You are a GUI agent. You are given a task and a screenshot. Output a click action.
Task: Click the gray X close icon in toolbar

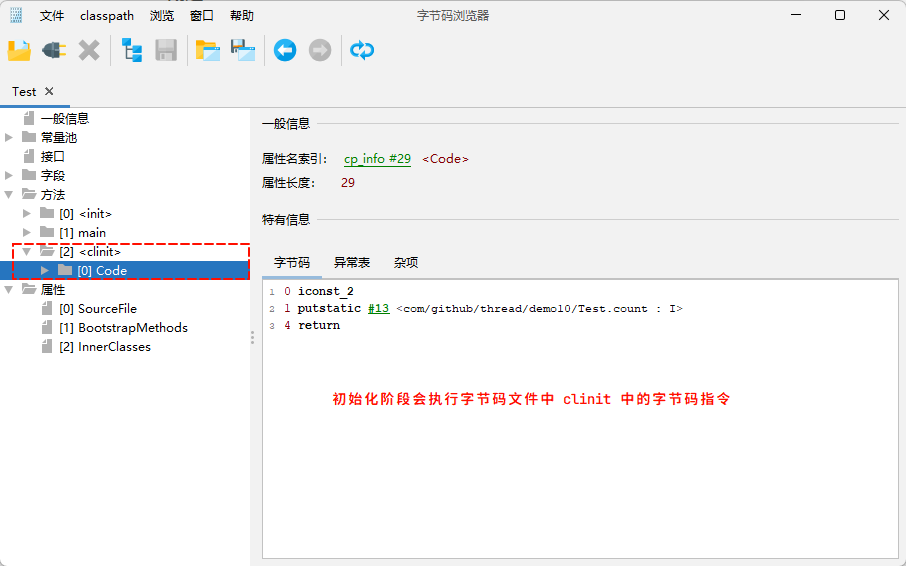coord(89,50)
